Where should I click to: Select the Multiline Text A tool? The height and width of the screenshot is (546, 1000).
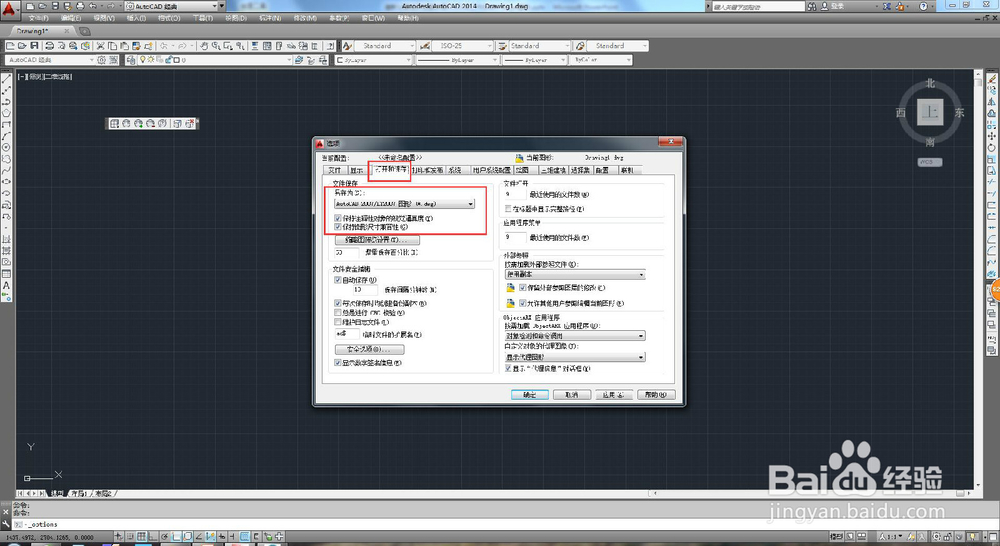(x=6, y=285)
